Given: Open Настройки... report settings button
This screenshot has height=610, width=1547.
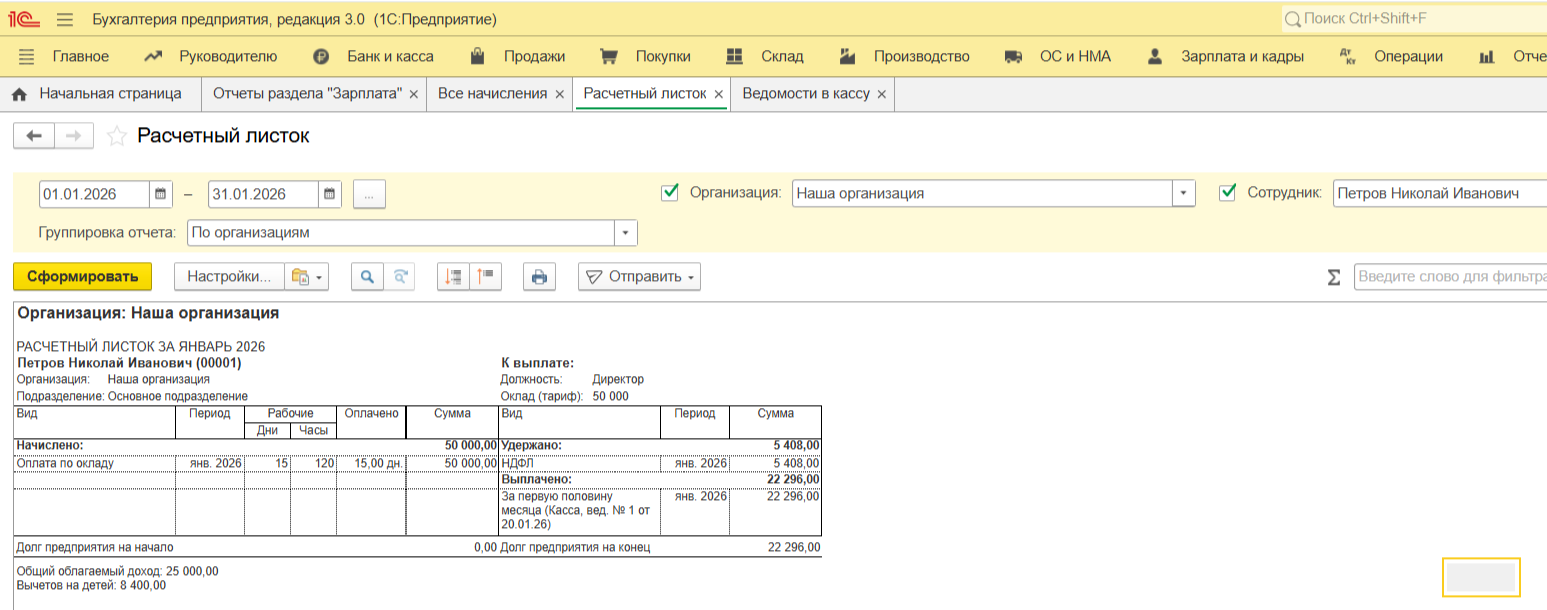Looking at the screenshot, I should (229, 277).
